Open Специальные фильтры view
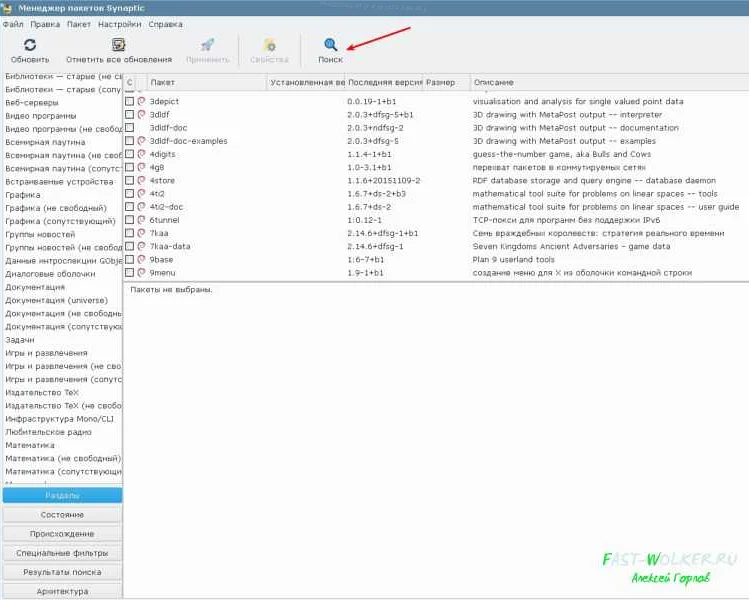This screenshot has height=600, width=749. tap(63, 553)
